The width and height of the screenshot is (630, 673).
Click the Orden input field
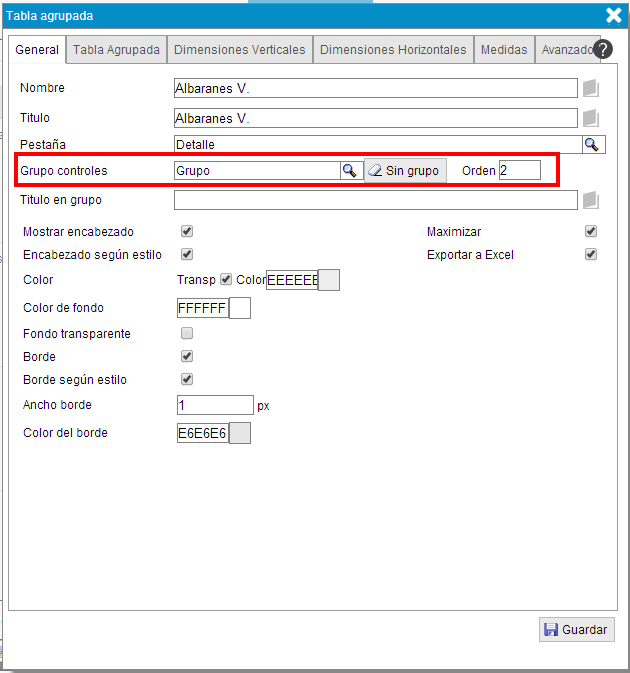[519, 171]
